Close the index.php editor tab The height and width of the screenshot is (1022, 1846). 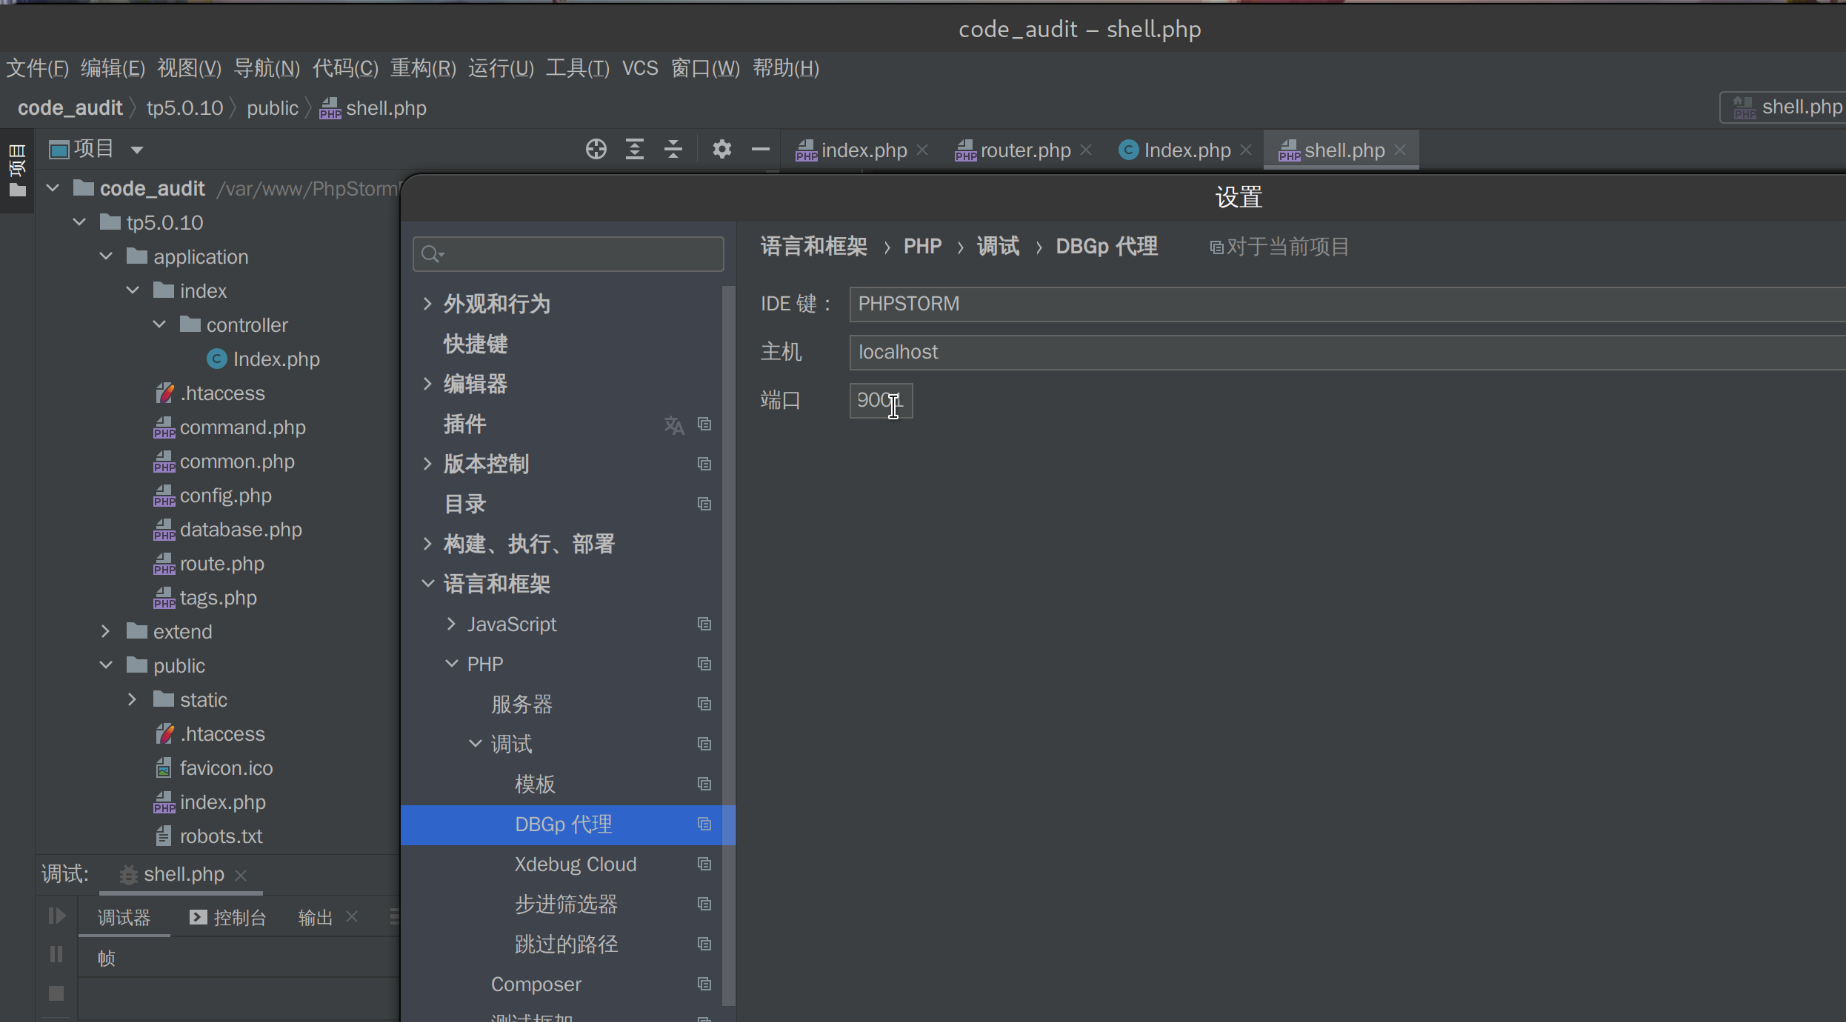922,150
